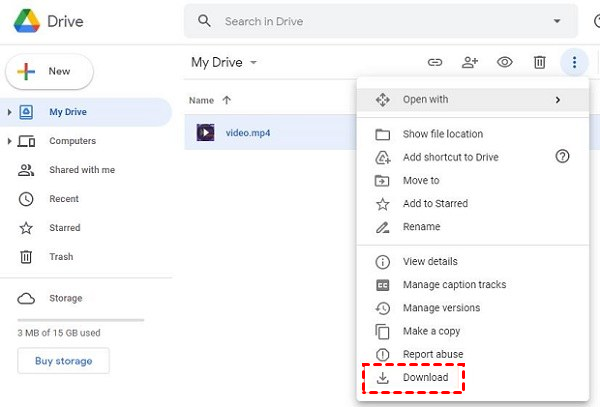Click the Buy storage button

(64, 361)
